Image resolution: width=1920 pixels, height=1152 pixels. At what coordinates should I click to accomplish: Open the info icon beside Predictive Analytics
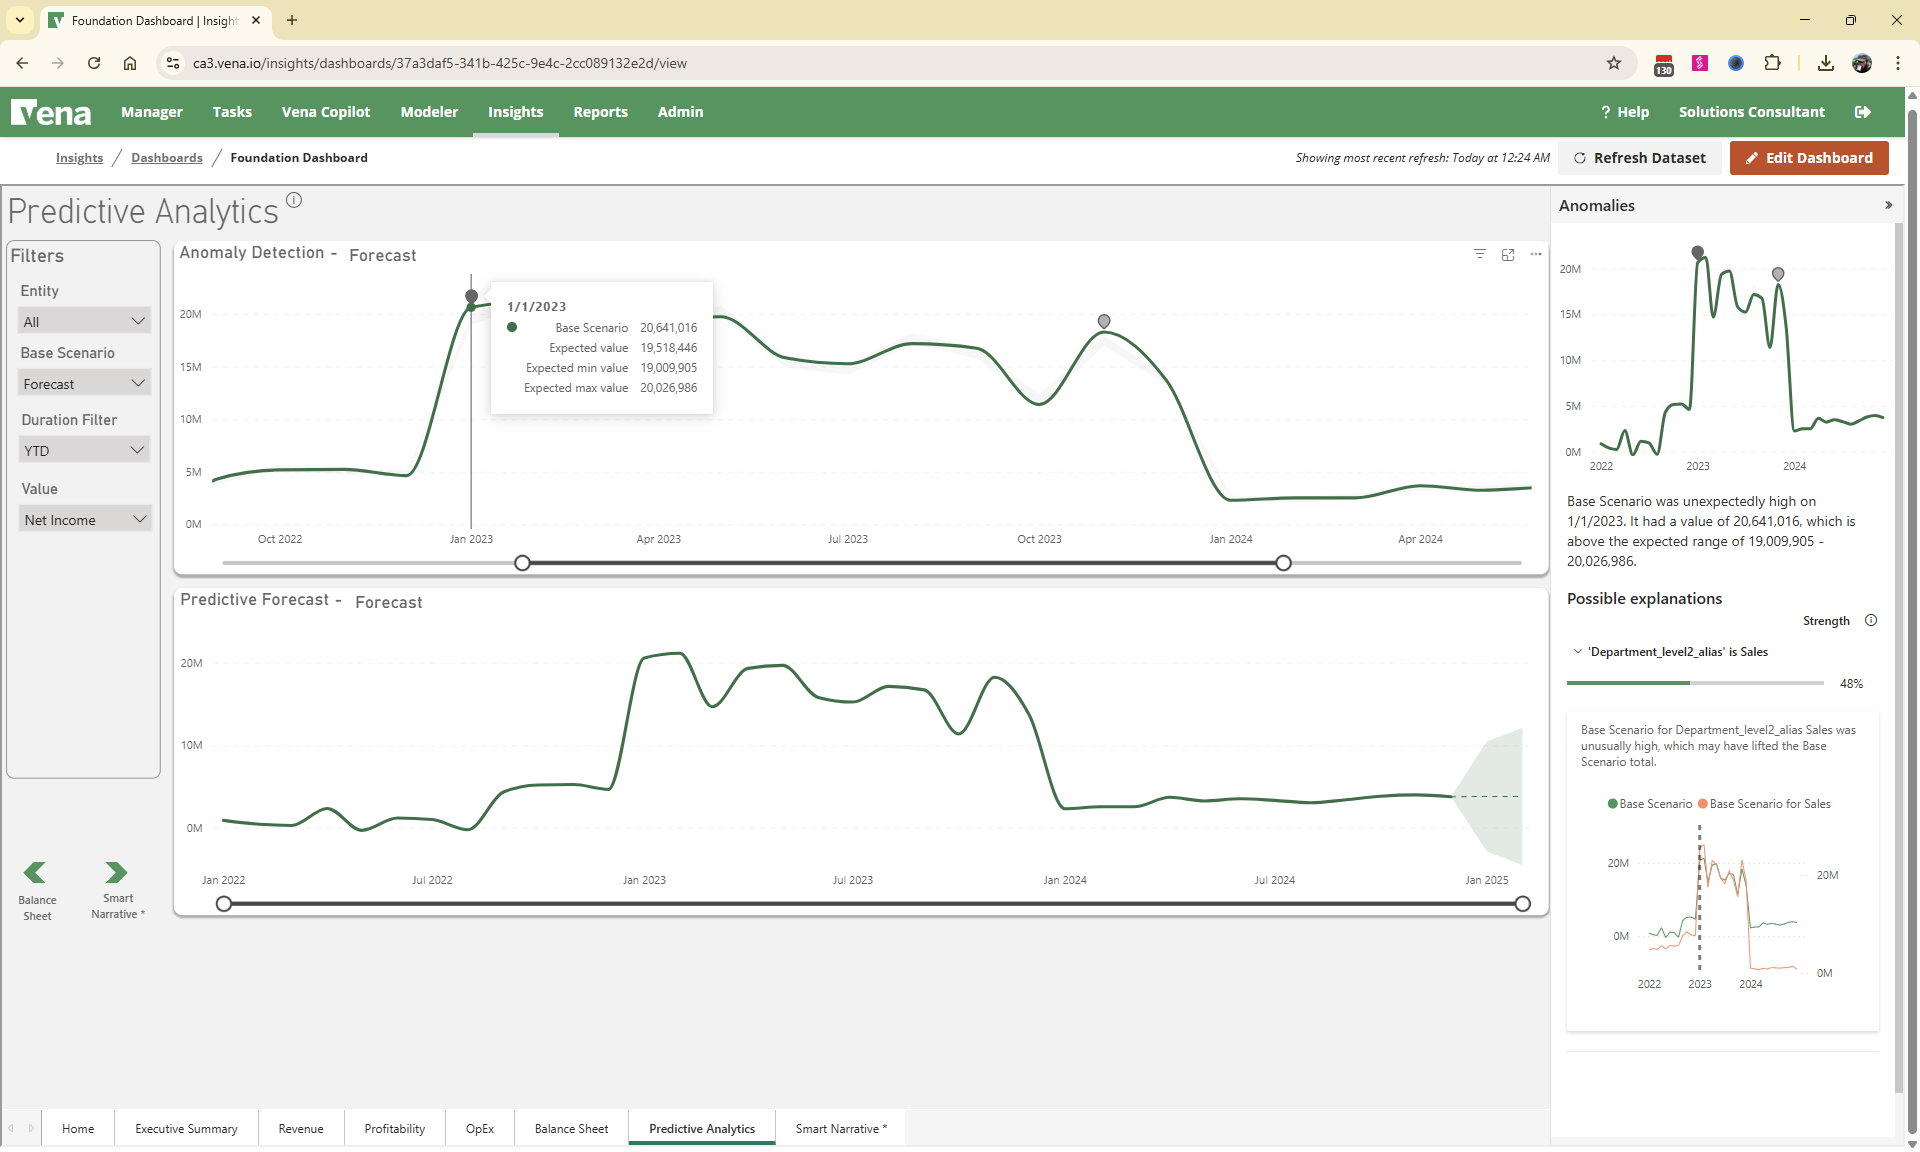click(294, 199)
